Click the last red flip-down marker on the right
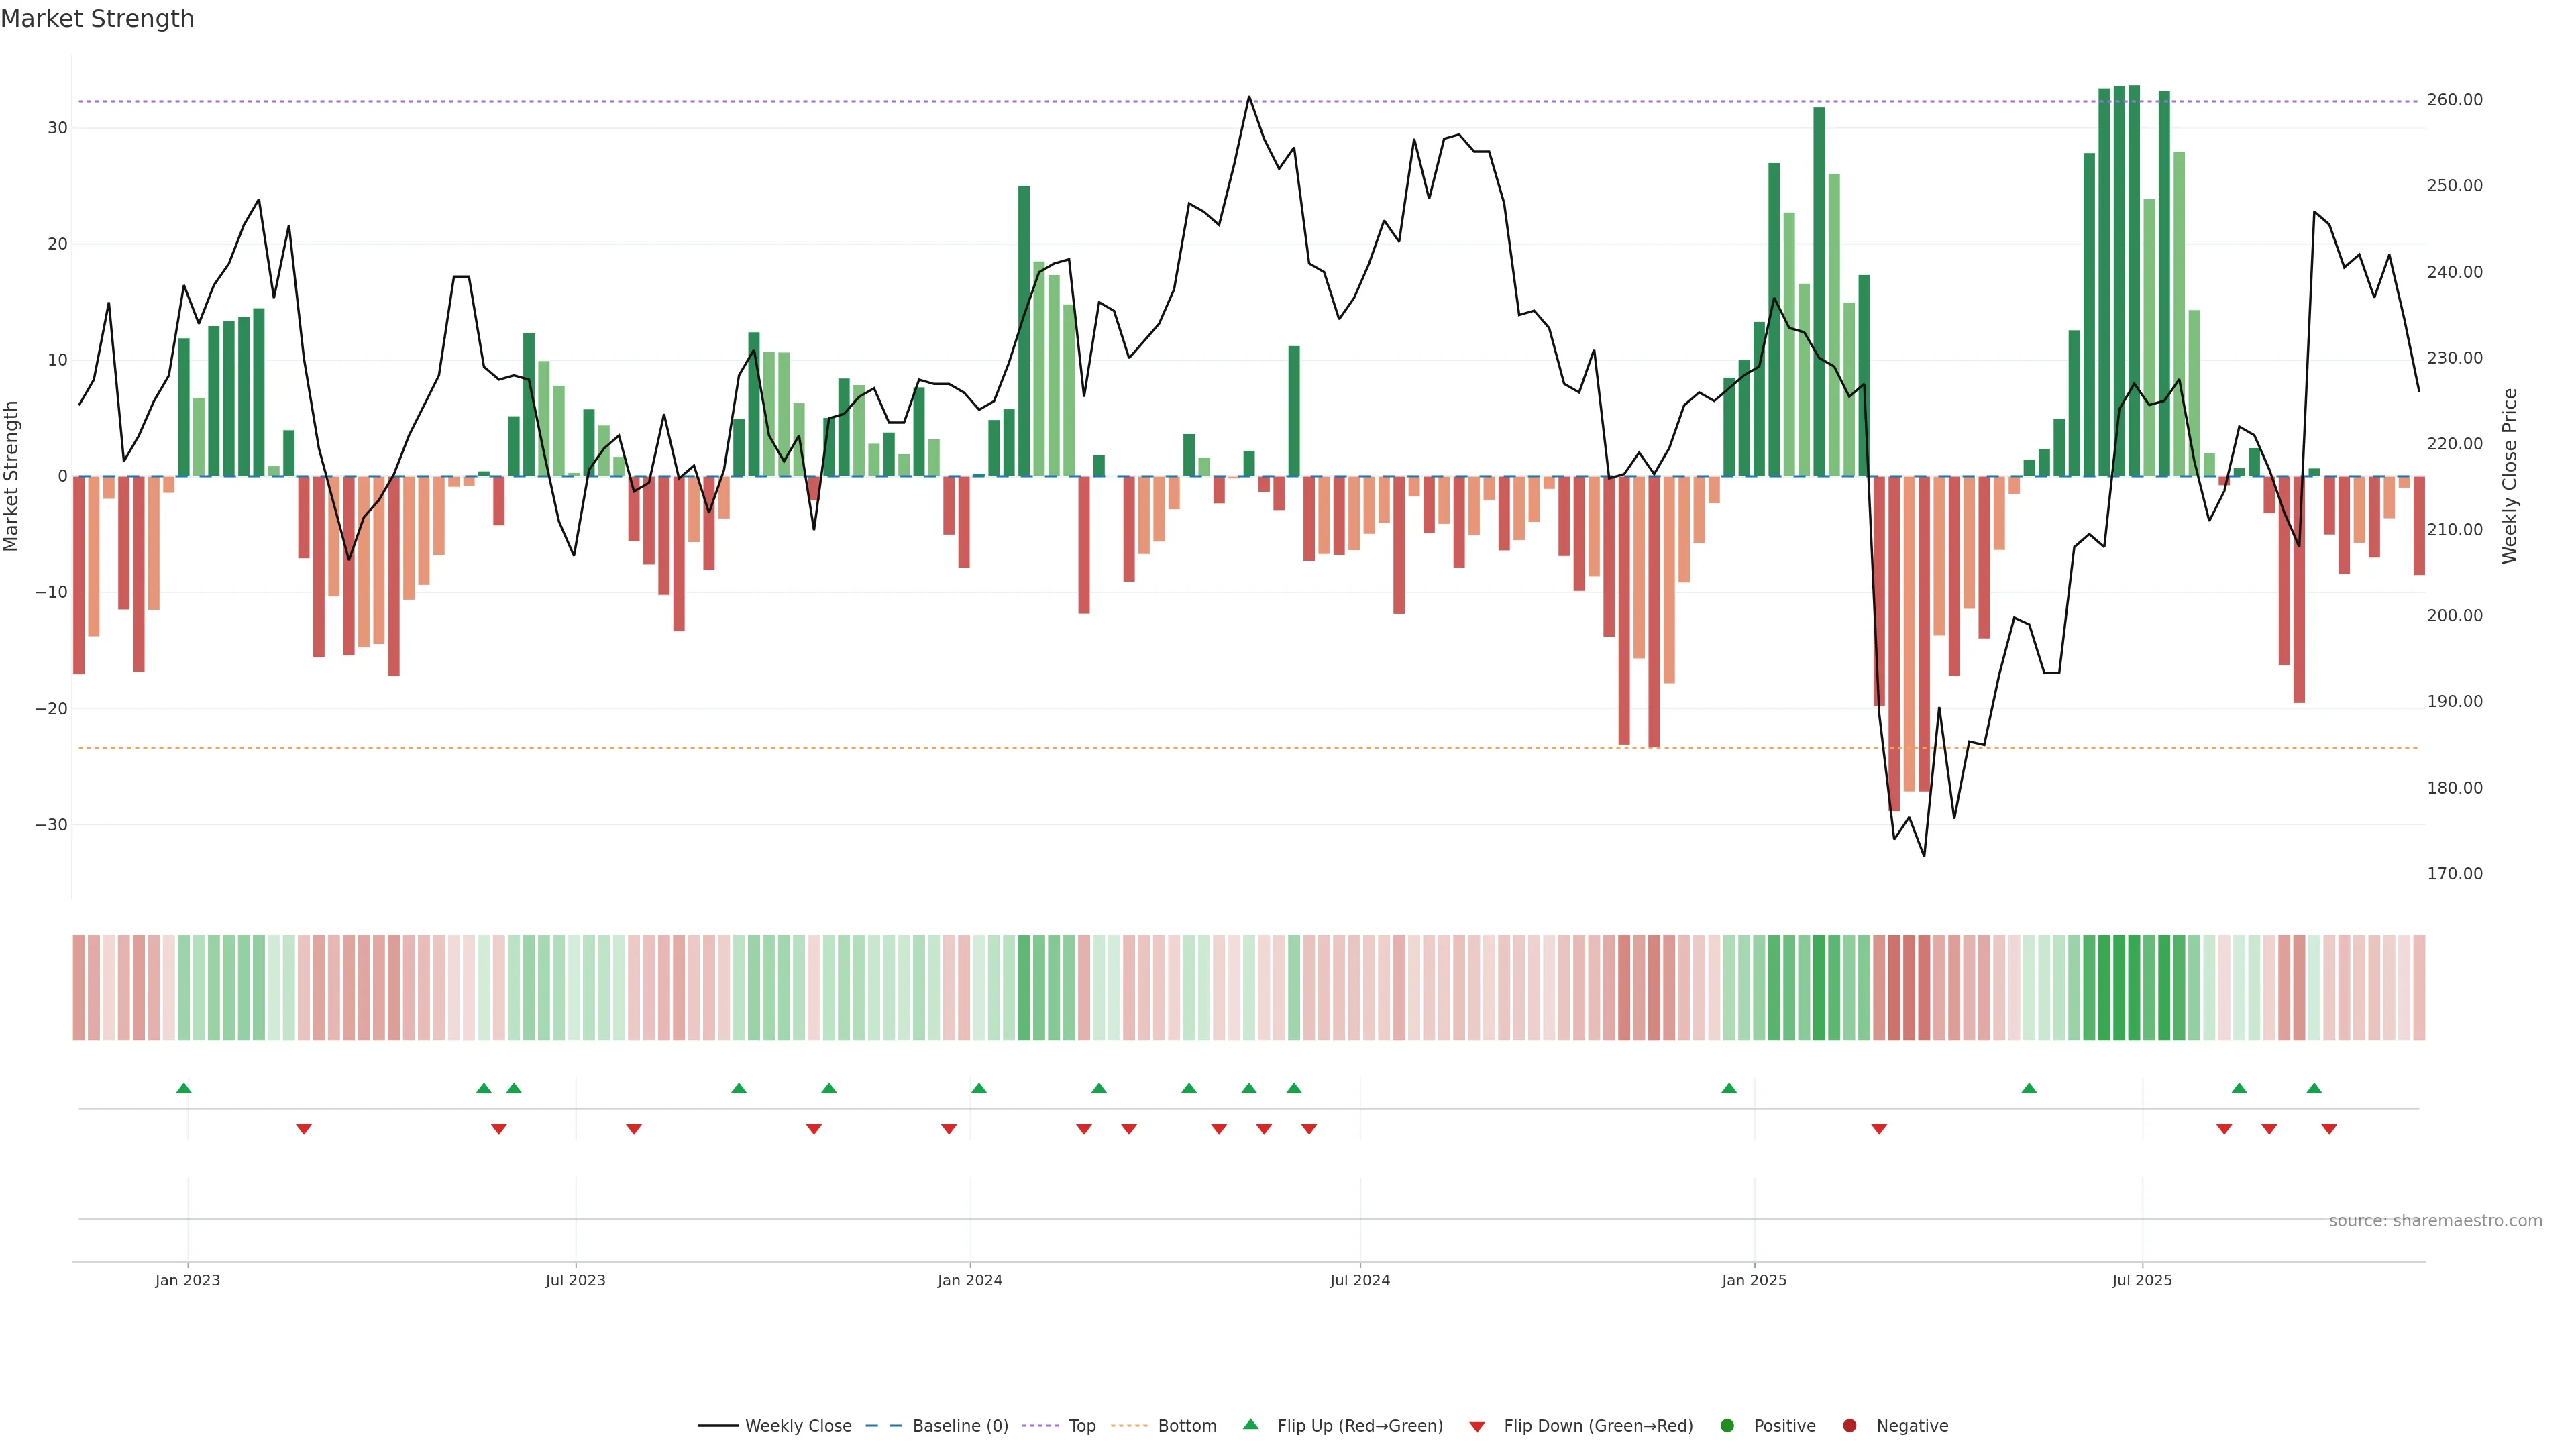 tap(2329, 1129)
